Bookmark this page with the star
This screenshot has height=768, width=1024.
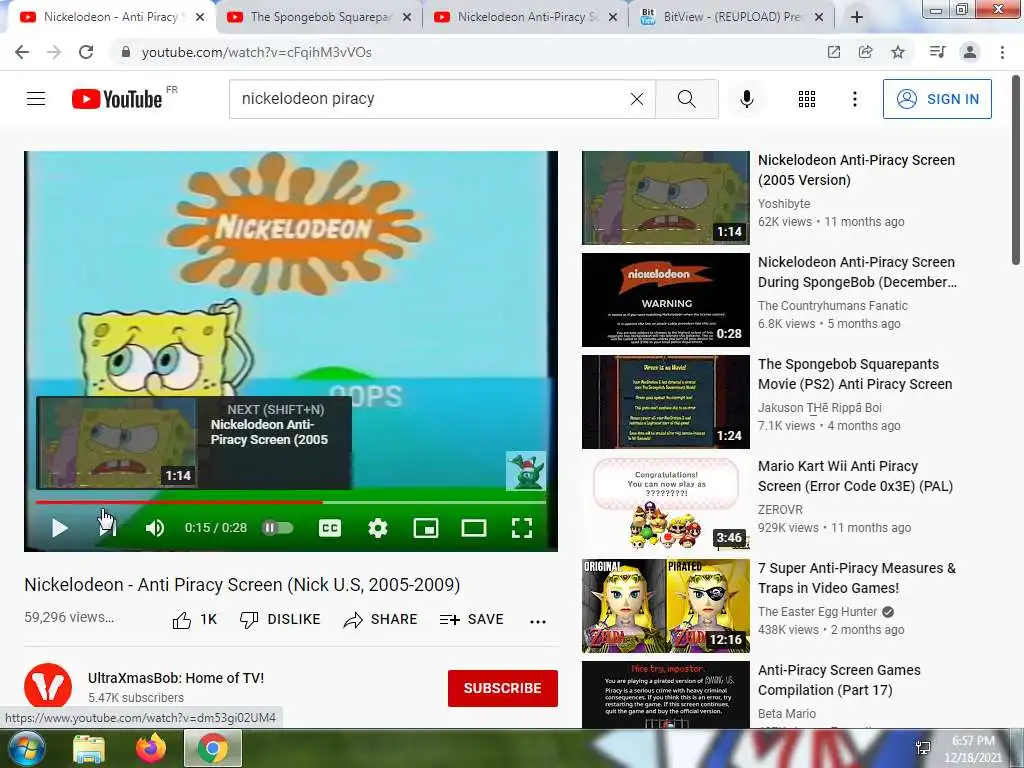click(898, 52)
